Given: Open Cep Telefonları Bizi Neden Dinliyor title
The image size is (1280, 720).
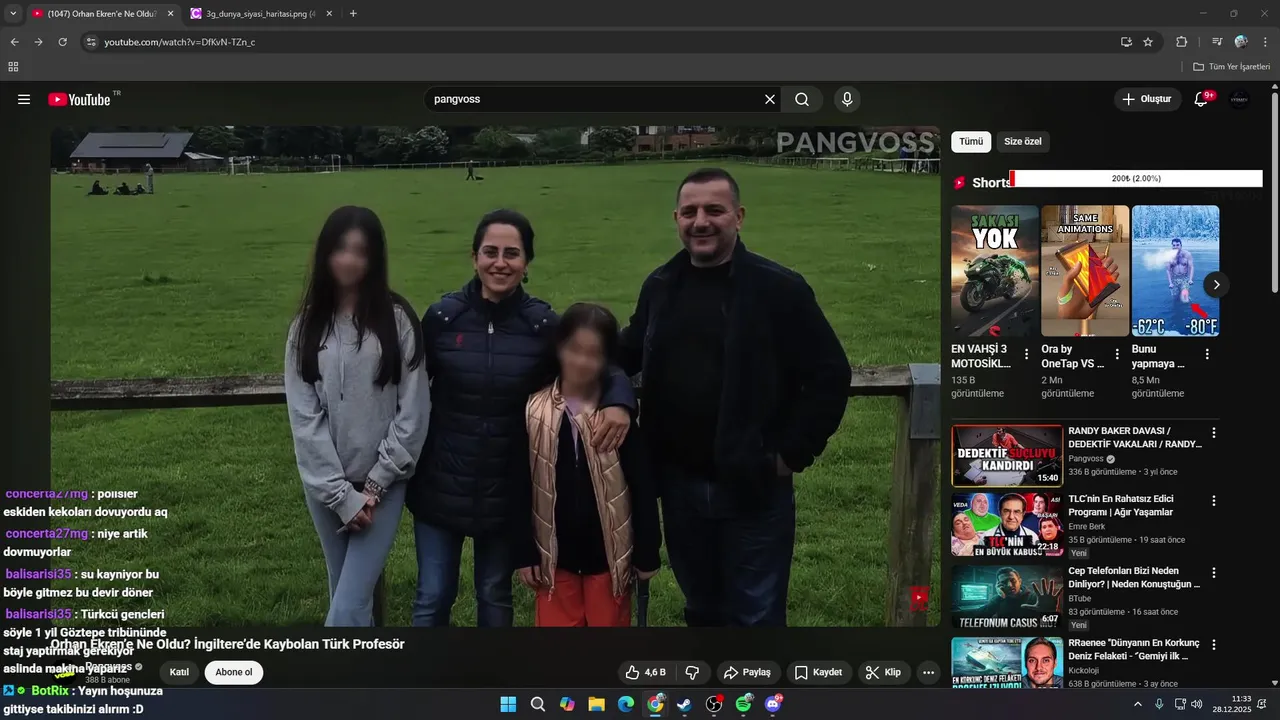Looking at the screenshot, I should coord(1134,577).
